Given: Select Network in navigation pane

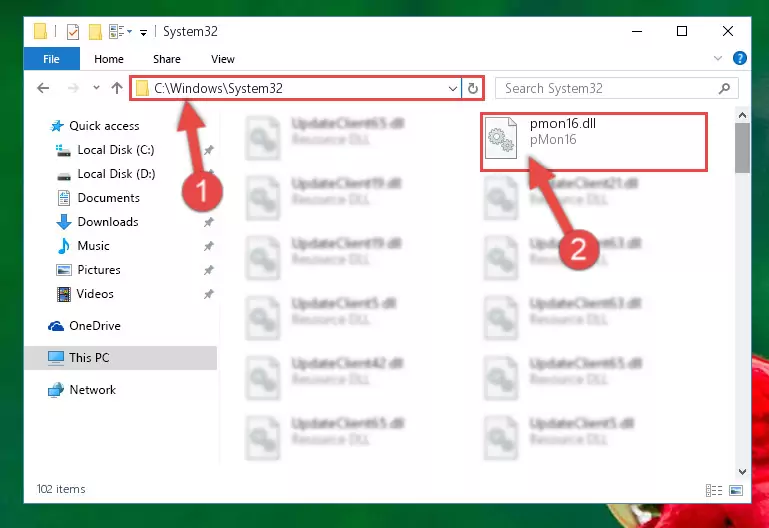Looking at the screenshot, I should click(92, 390).
